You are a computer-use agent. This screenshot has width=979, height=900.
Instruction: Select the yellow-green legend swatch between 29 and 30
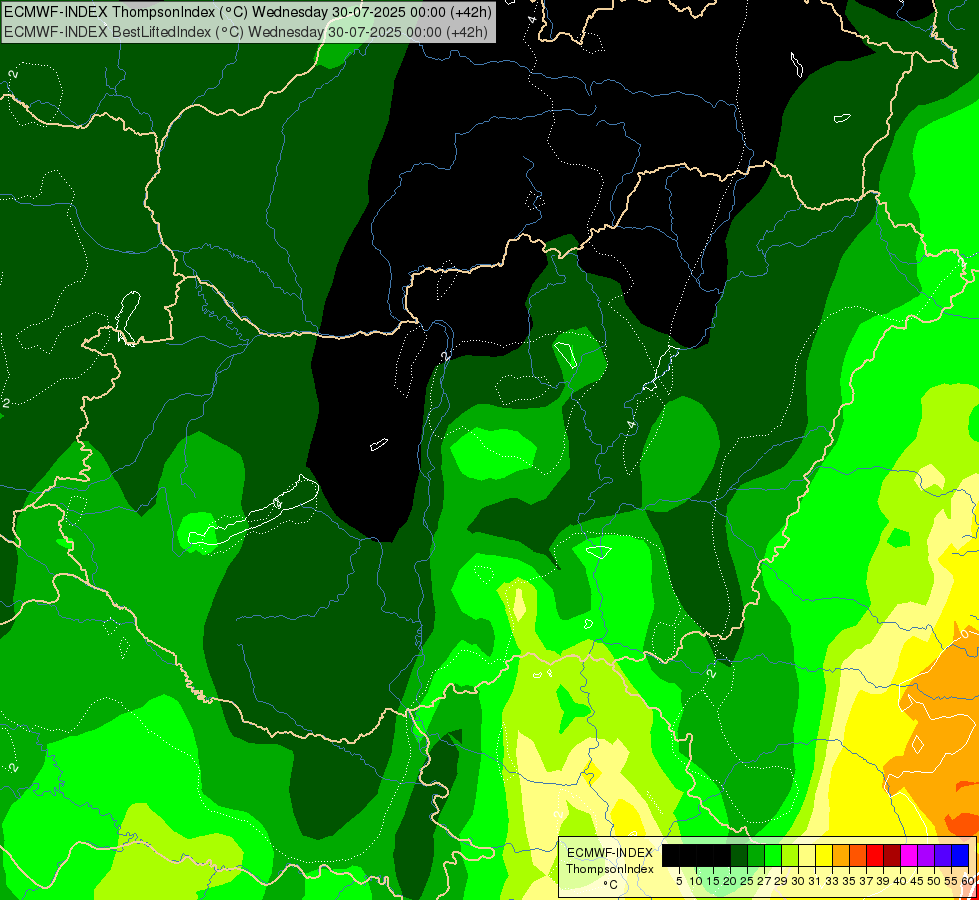click(x=790, y=855)
